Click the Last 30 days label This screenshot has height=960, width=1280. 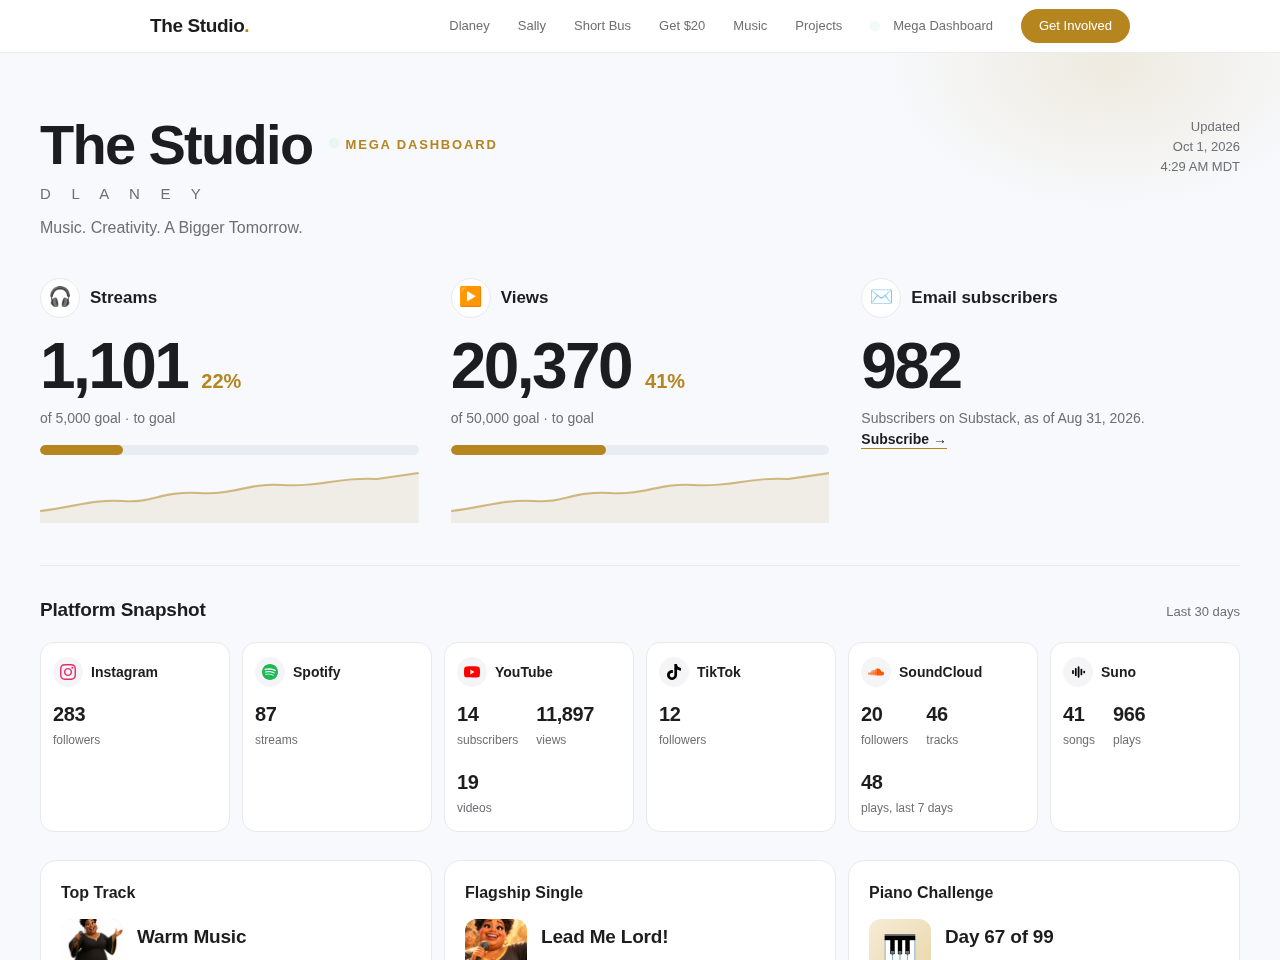click(x=1203, y=612)
